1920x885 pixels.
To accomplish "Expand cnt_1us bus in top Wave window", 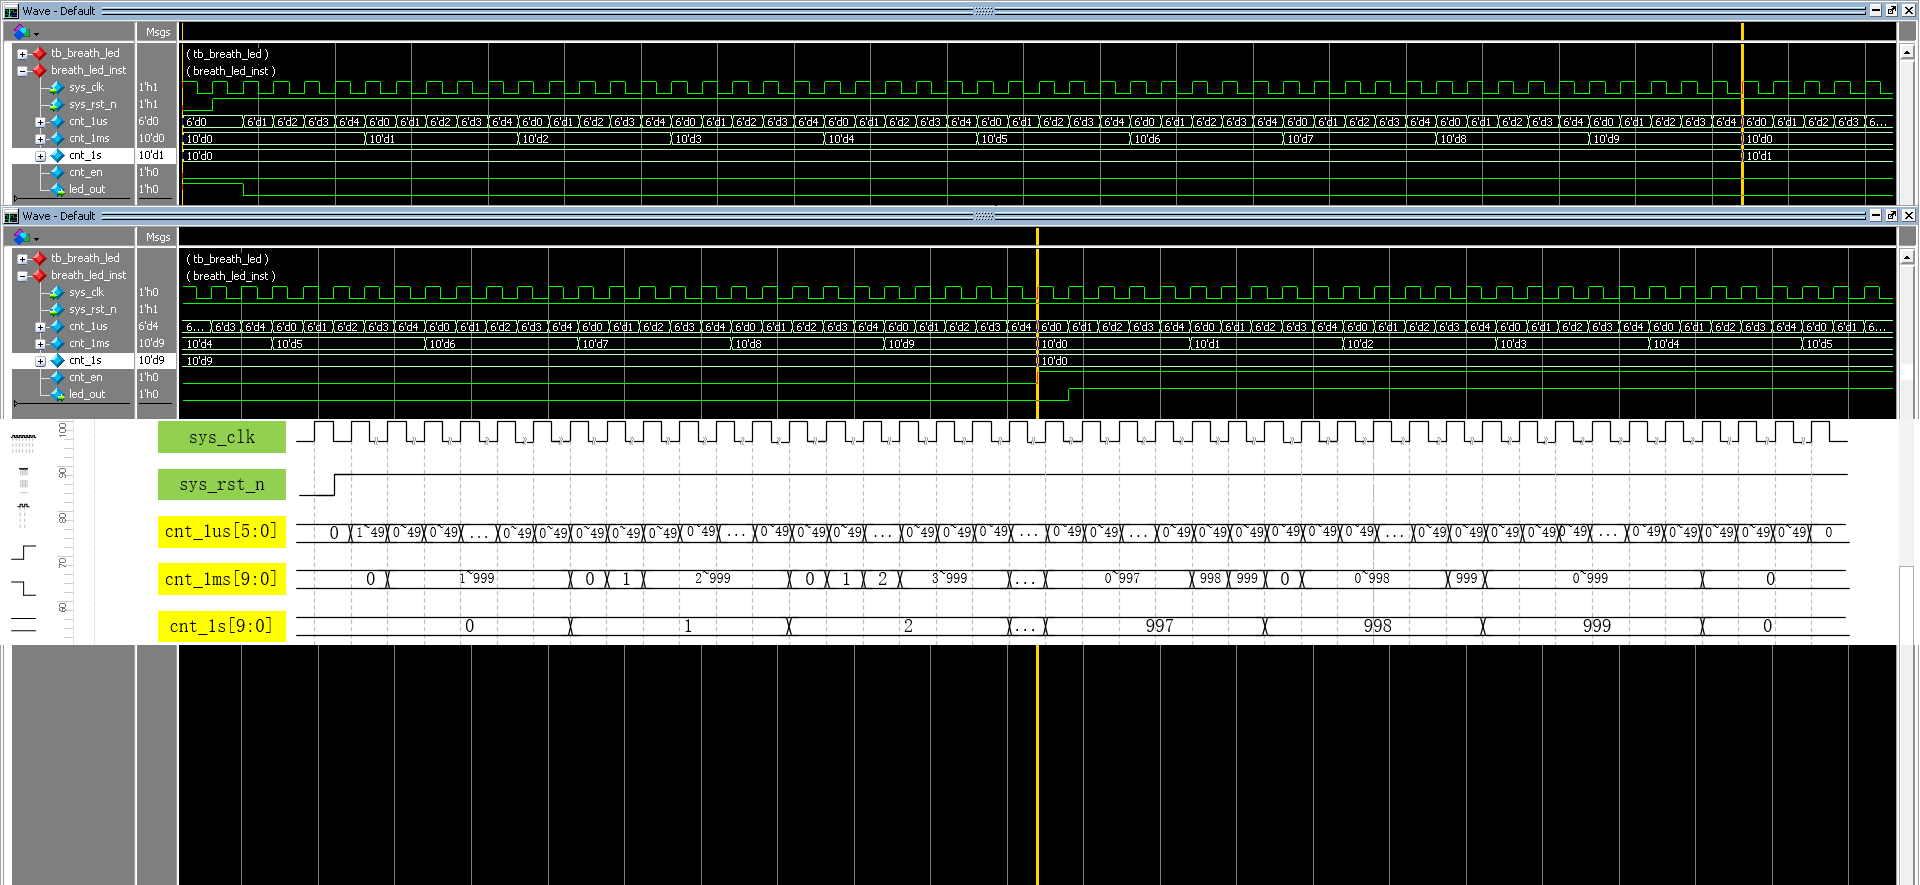I will (40, 122).
